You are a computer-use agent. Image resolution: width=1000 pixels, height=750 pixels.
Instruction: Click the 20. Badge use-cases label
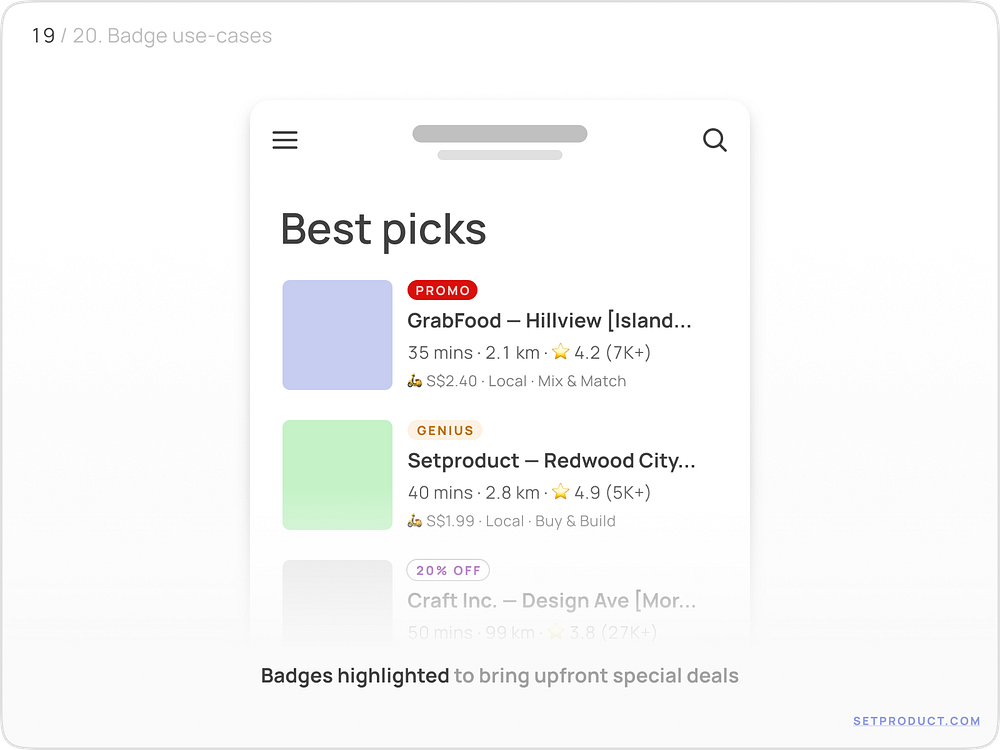coord(174,36)
